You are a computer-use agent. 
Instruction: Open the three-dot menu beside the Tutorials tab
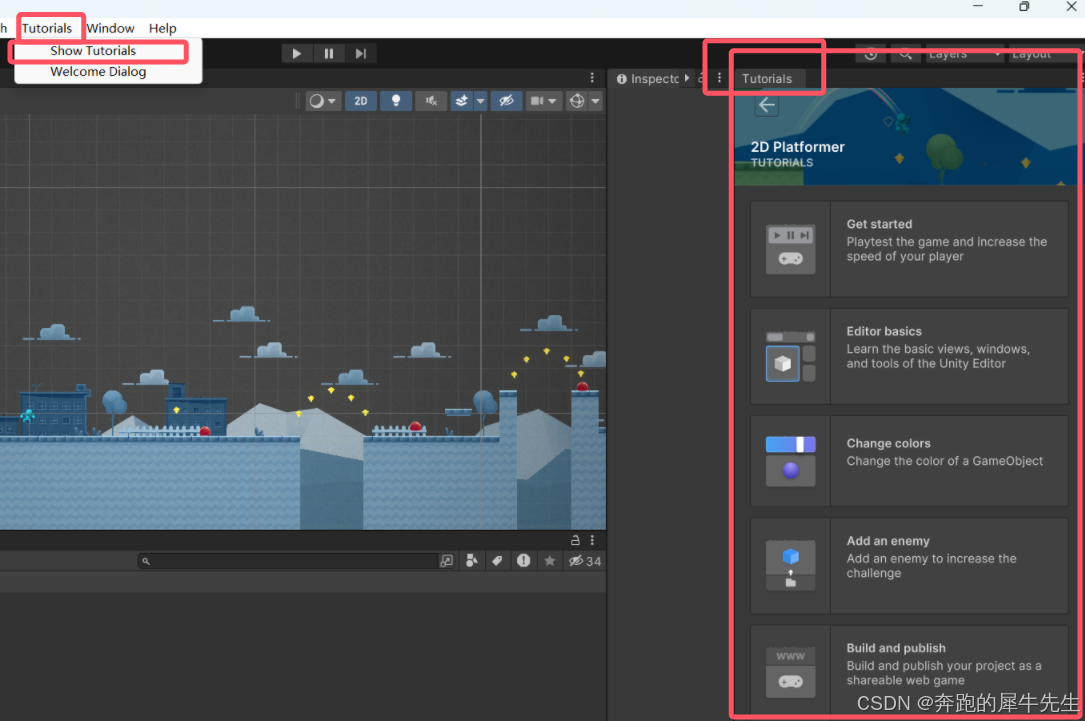[x=720, y=77]
